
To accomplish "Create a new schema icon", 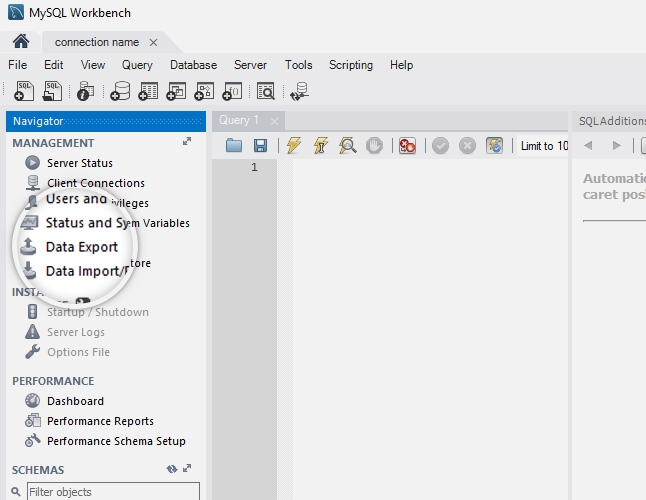I will coord(120,91).
